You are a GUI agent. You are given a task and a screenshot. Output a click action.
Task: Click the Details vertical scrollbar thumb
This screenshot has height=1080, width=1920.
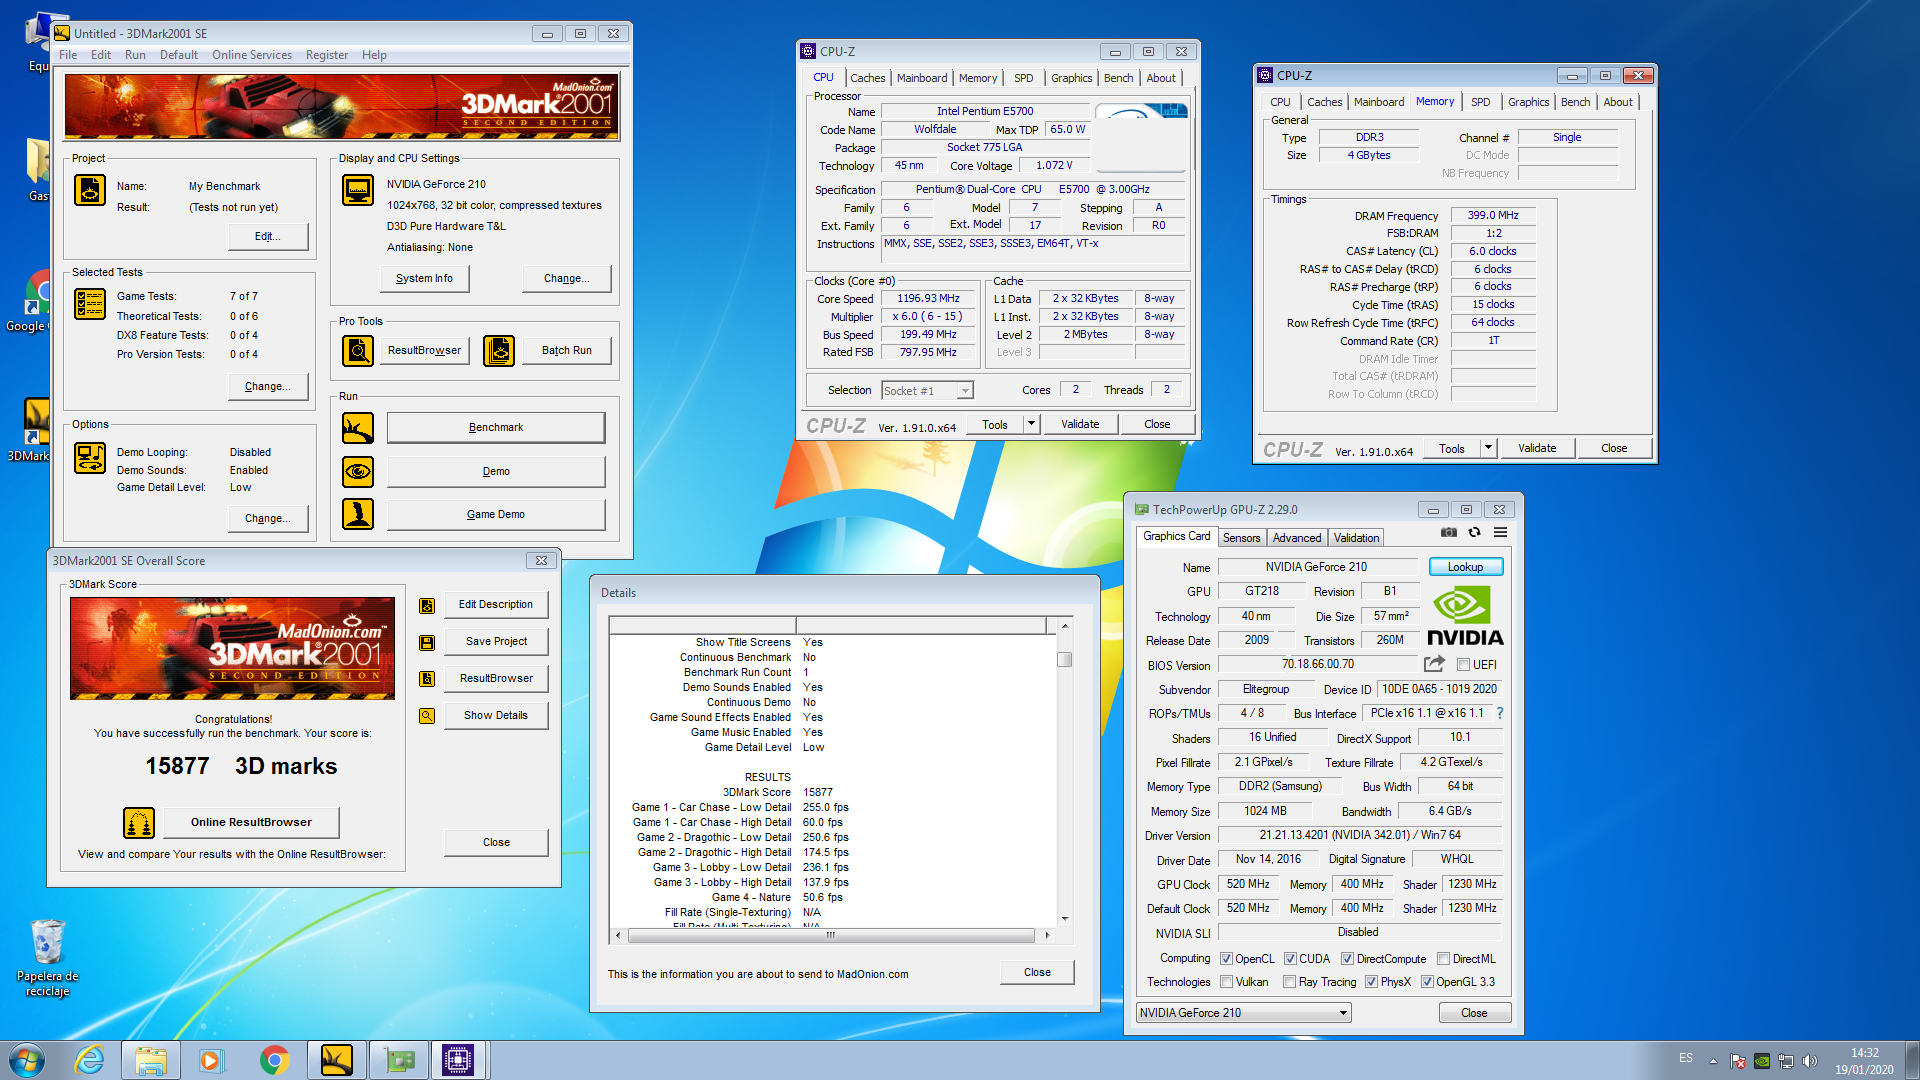pyautogui.click(x=1065, y=660)
